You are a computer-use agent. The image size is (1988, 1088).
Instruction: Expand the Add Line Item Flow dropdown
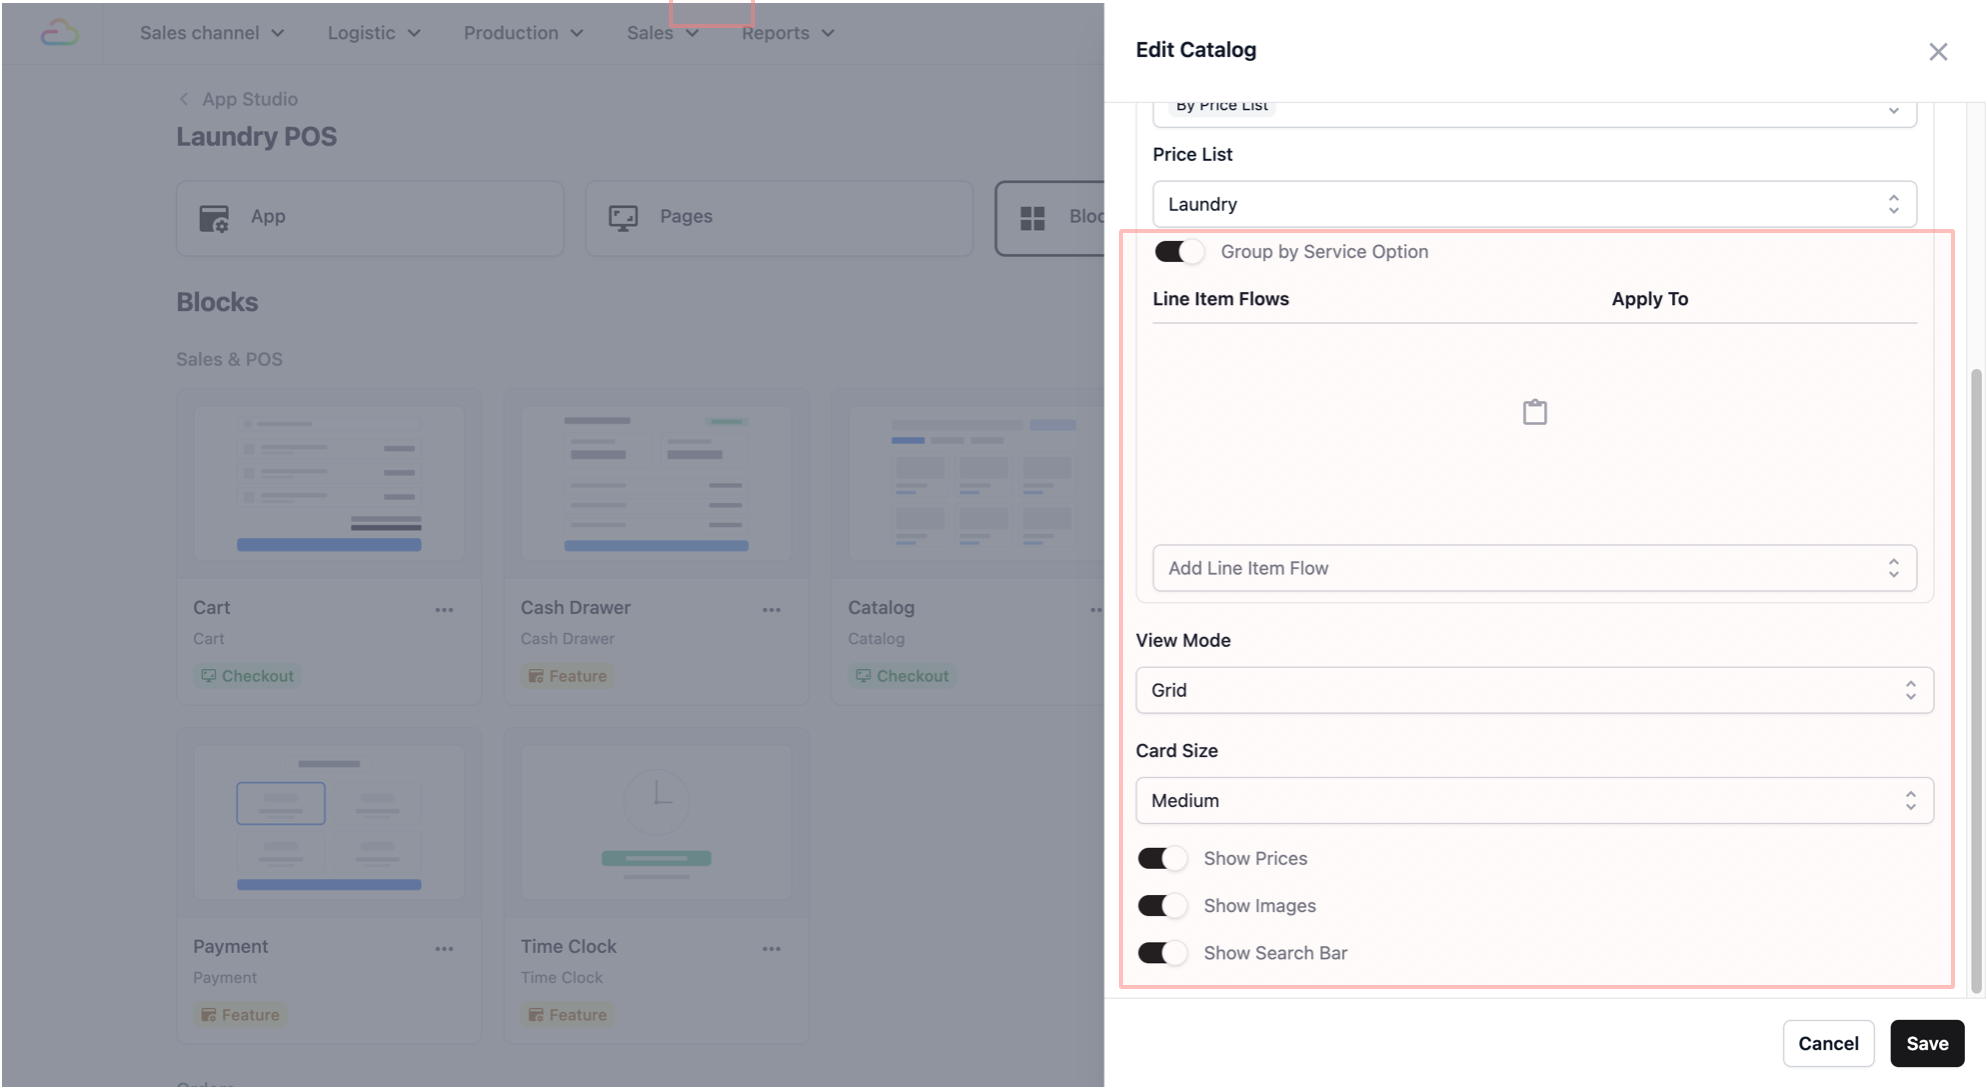tap(1533, 568)
